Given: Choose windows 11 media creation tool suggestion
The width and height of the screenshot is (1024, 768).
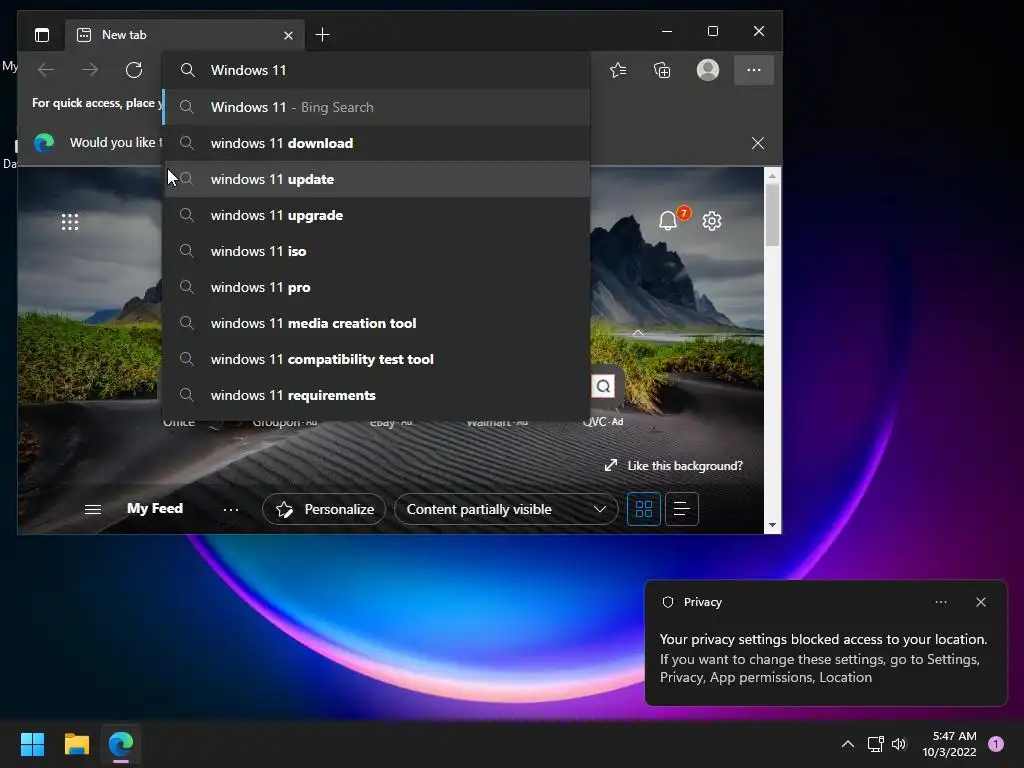Looking at the screenshot, I should point(376,323).
